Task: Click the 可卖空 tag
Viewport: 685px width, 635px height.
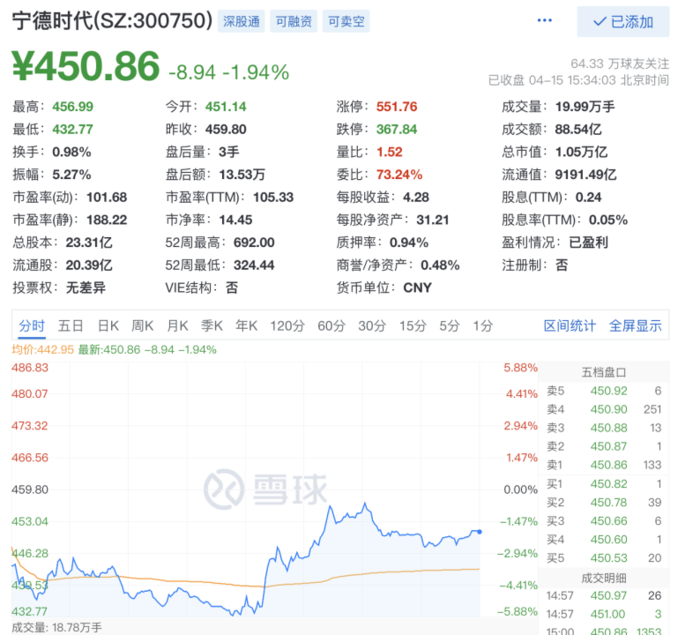Action: pyautogui.click(x=346, y=21)
